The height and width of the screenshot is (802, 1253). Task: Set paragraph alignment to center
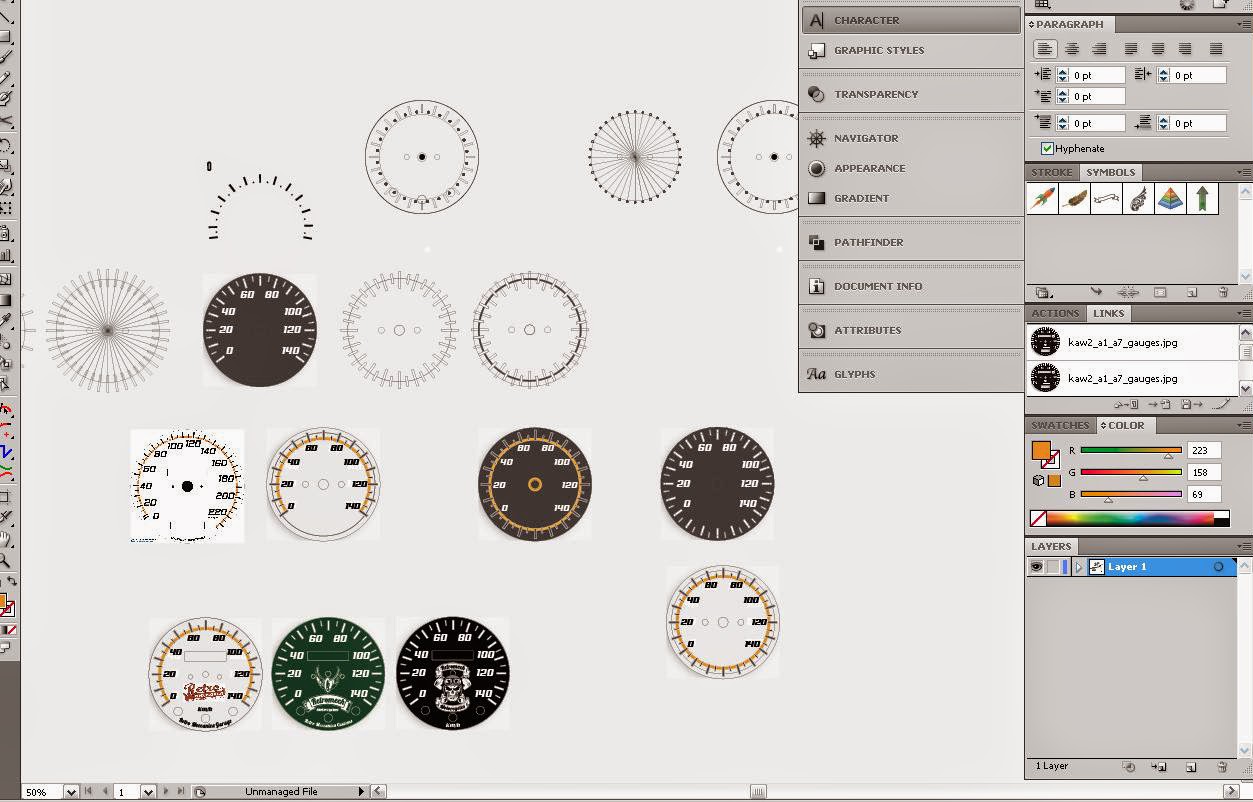(x=1072, y=48)
